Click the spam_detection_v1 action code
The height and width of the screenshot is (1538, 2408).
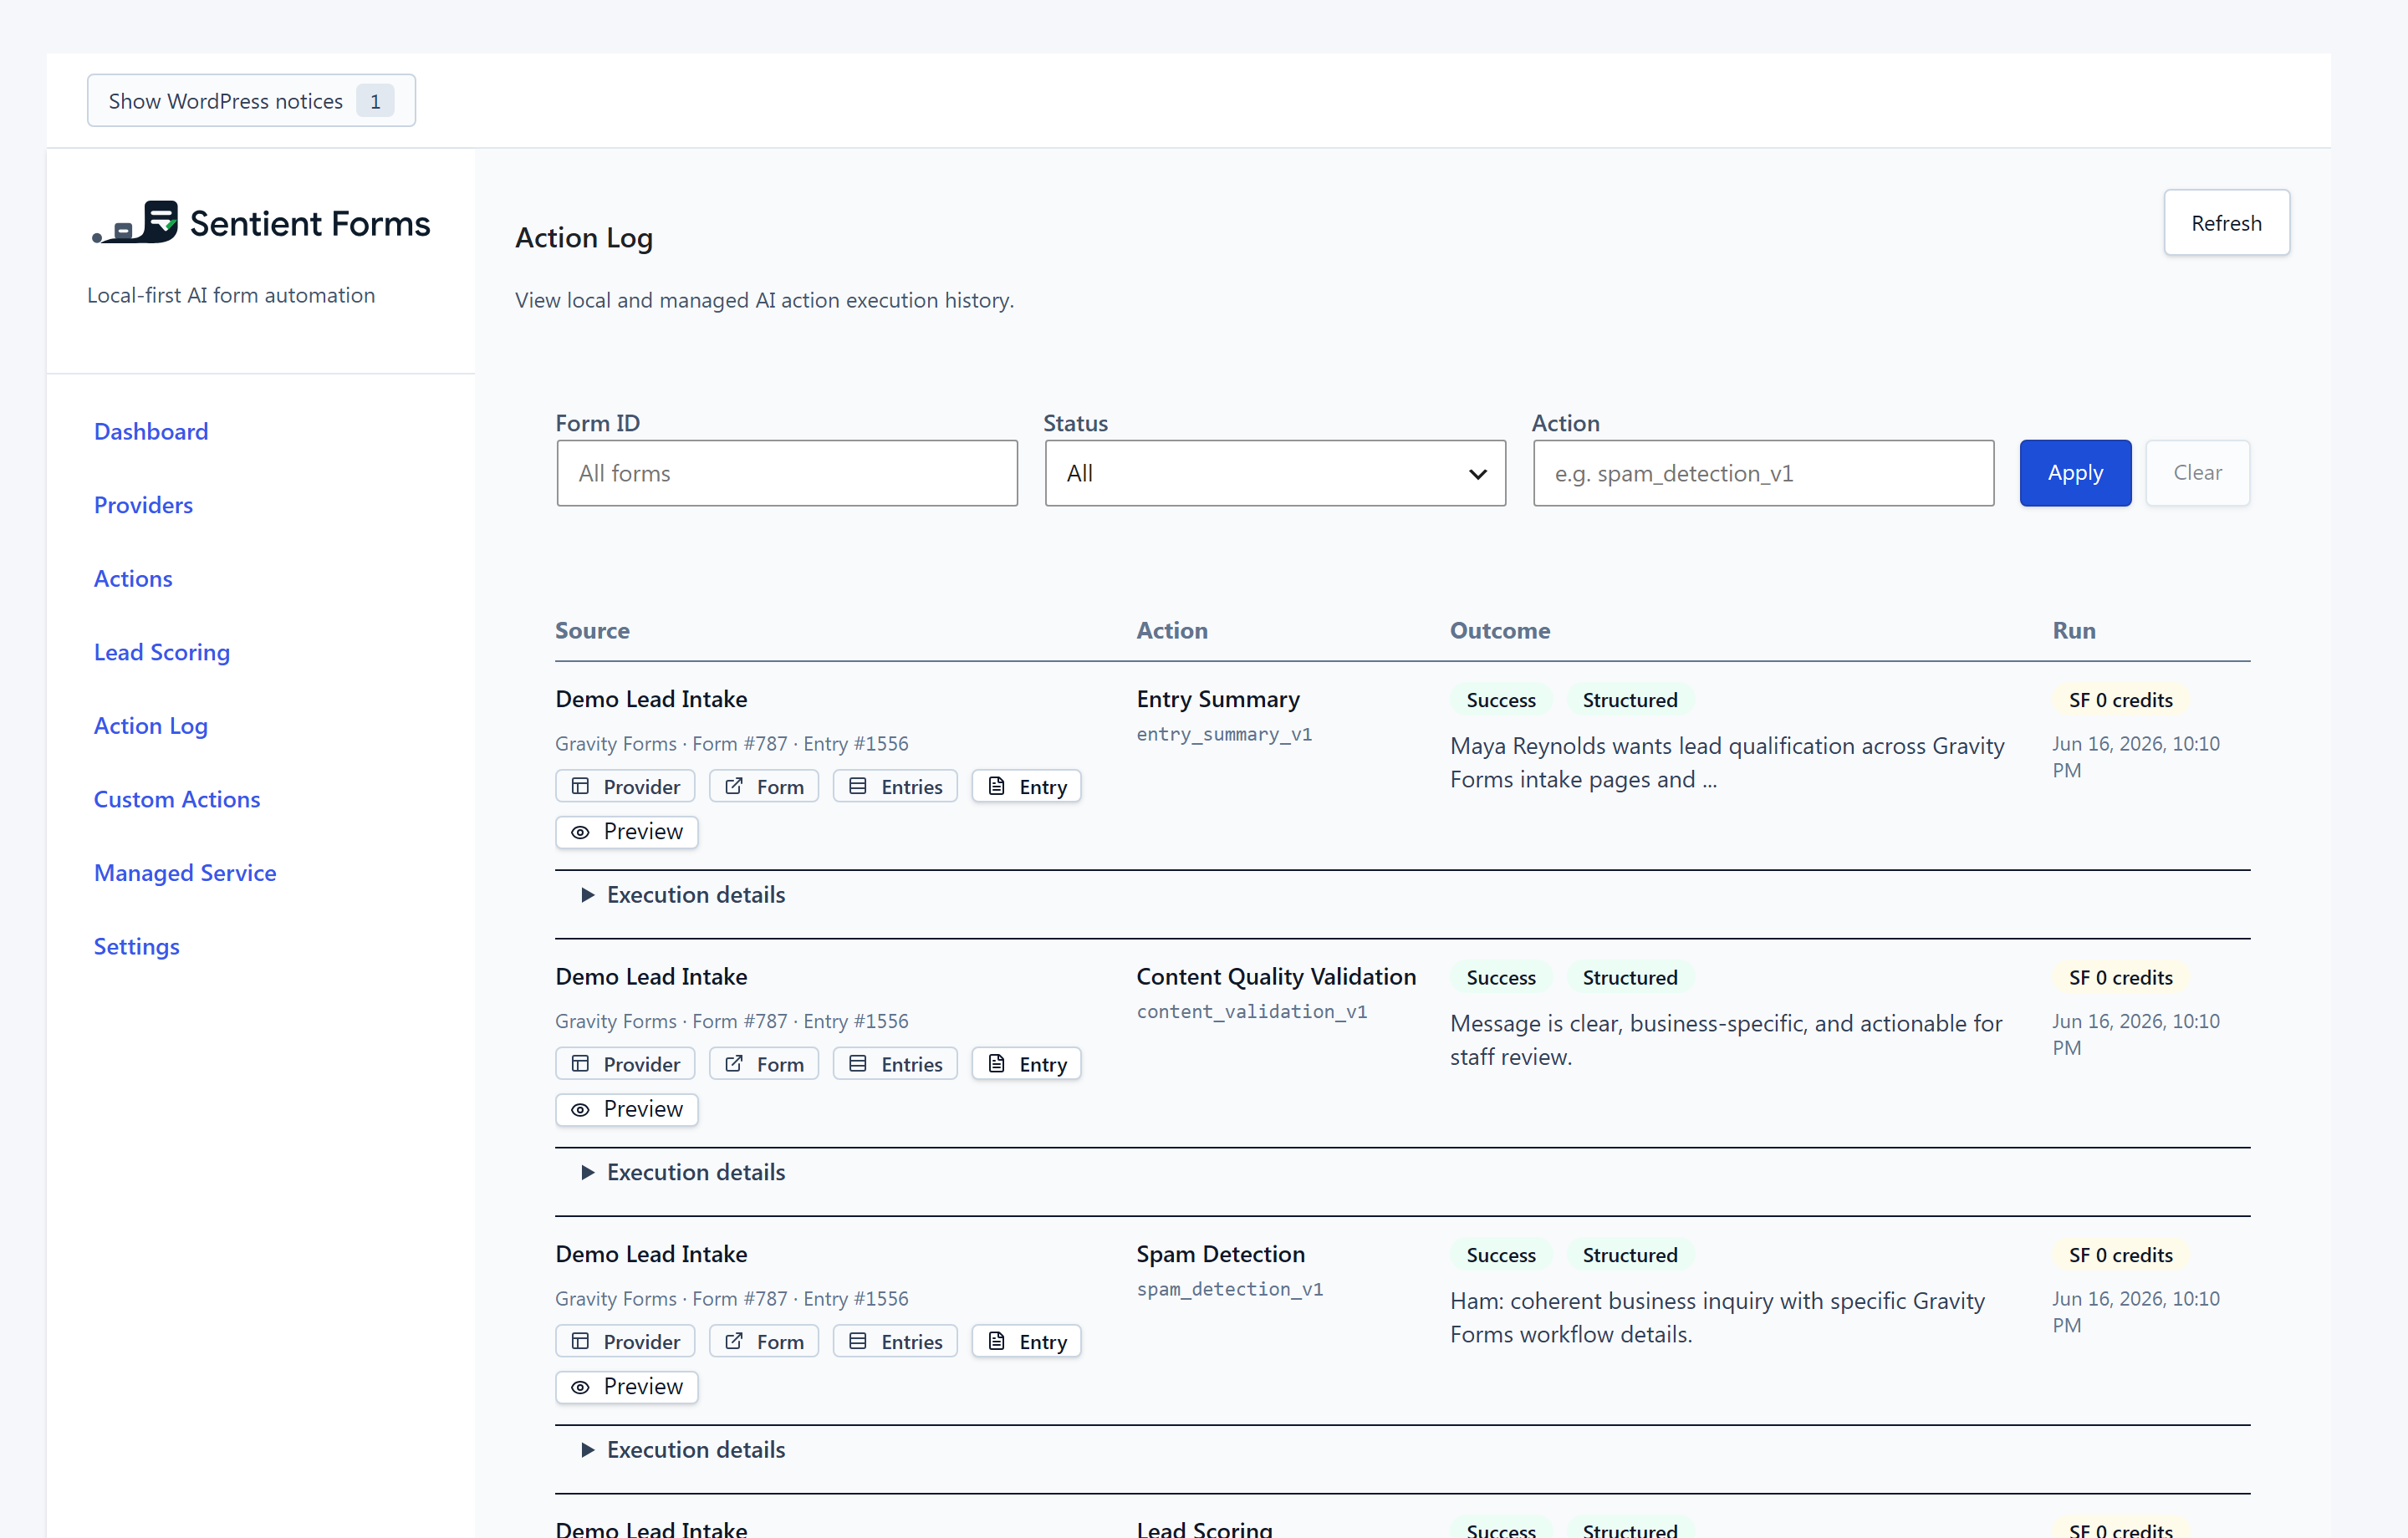click(x=1229, y=1289)
